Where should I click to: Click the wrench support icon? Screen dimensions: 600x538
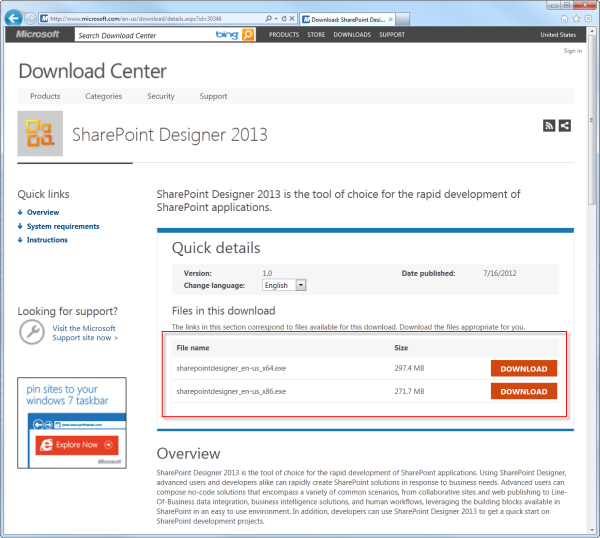(30, 332)
